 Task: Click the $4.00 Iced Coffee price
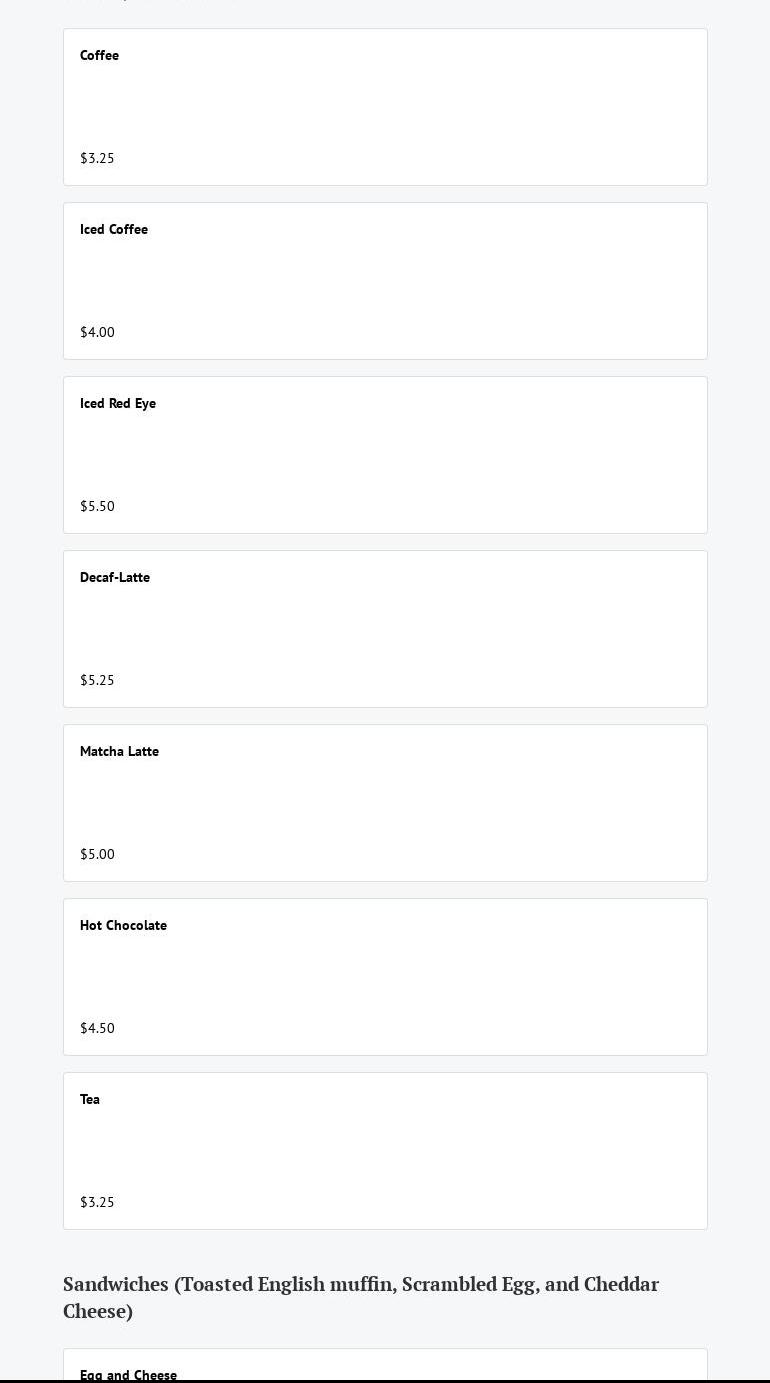click(97, 333)
